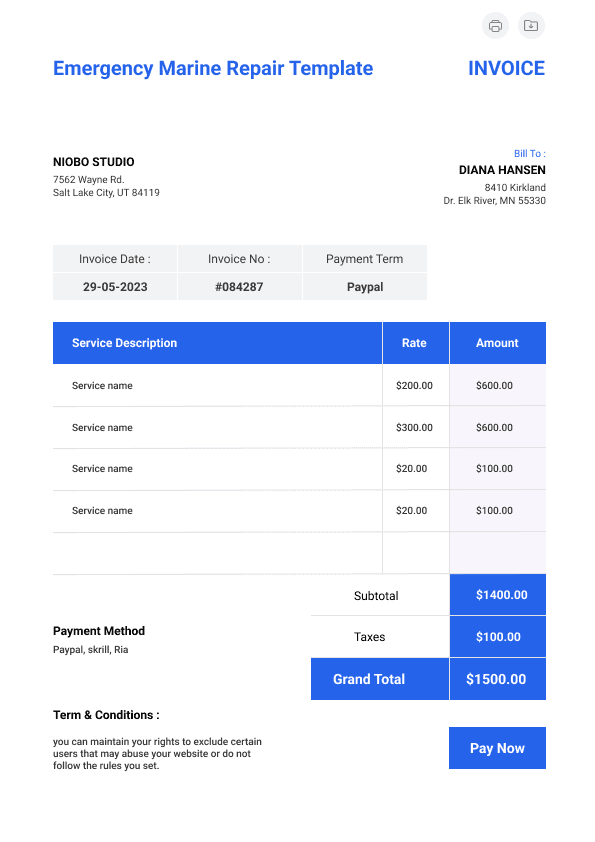
Task: Click the Subtotal label
Action: pyautogui.click(x=376, y=596)
